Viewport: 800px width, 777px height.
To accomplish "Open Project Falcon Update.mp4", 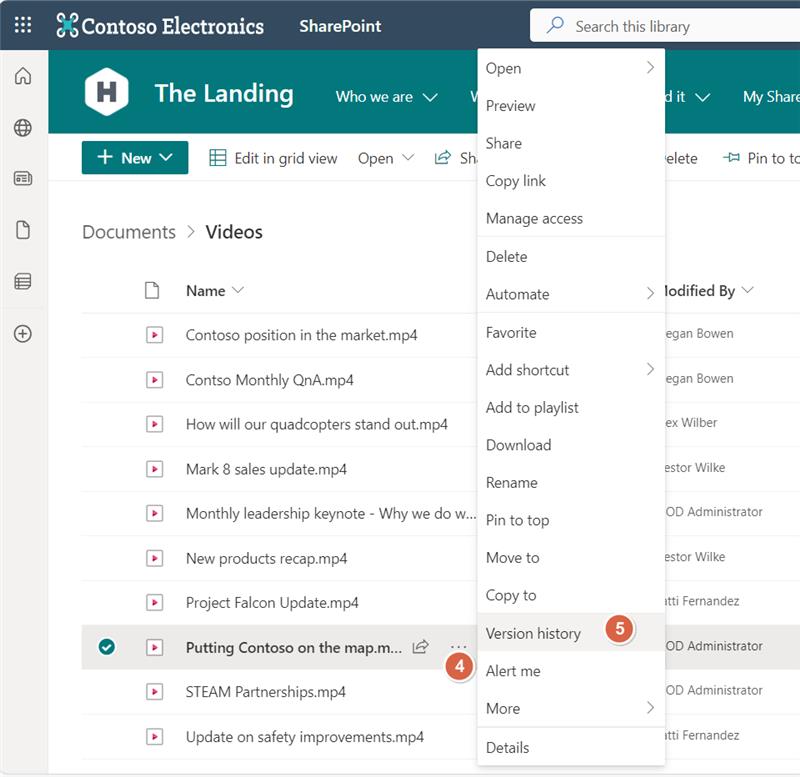I will (272, 603).
